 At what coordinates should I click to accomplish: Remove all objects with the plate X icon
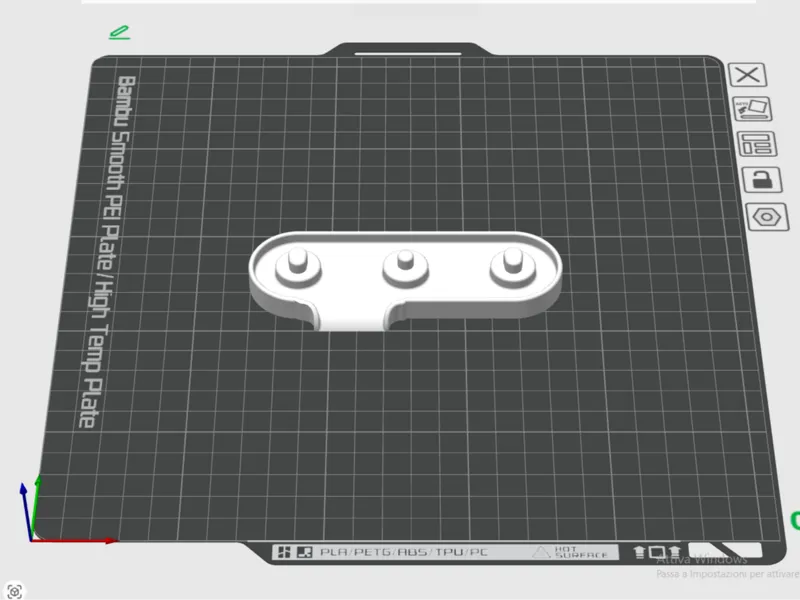pyautogui.click(x=747, y=75)
